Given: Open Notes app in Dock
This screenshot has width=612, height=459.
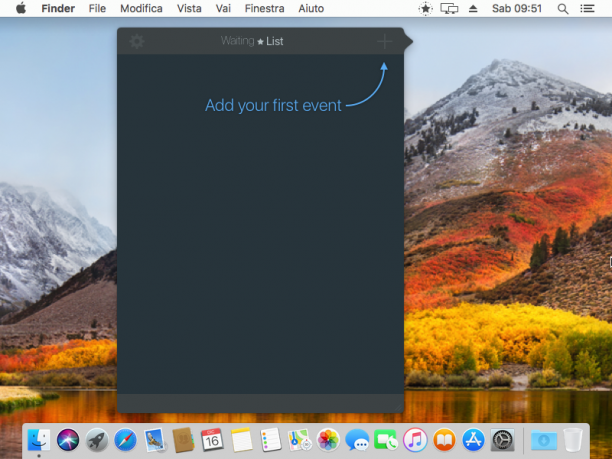Looking at the screenshot, I should 241,440.
